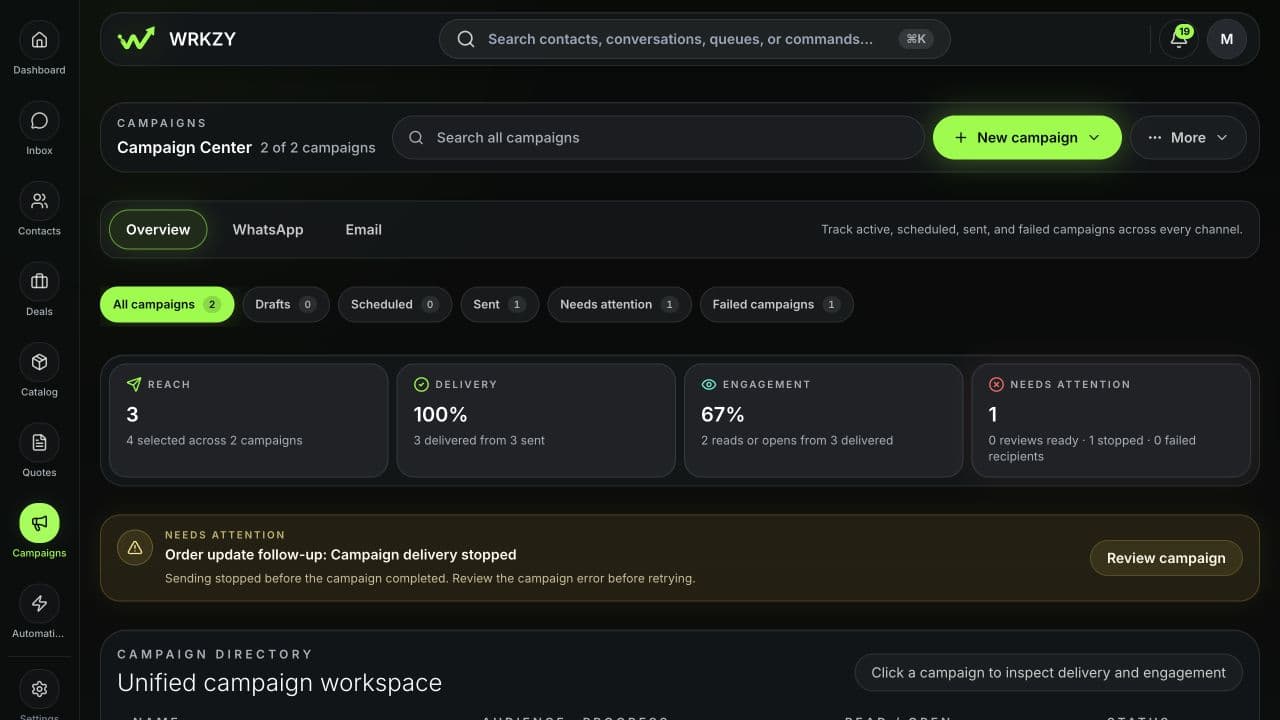Expand the New campaign dropdown
The image size is (1280, 720).
point(1027,138)
